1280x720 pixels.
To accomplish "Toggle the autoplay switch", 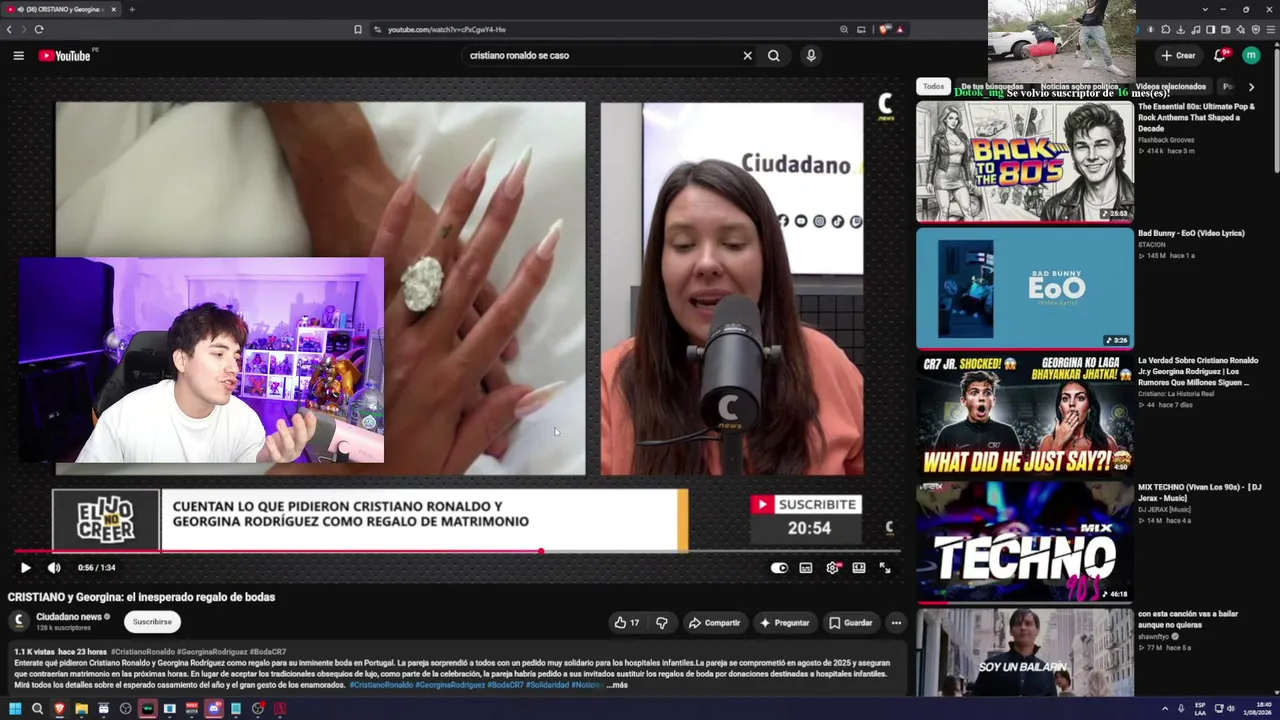I will click(x=779, y=568).
